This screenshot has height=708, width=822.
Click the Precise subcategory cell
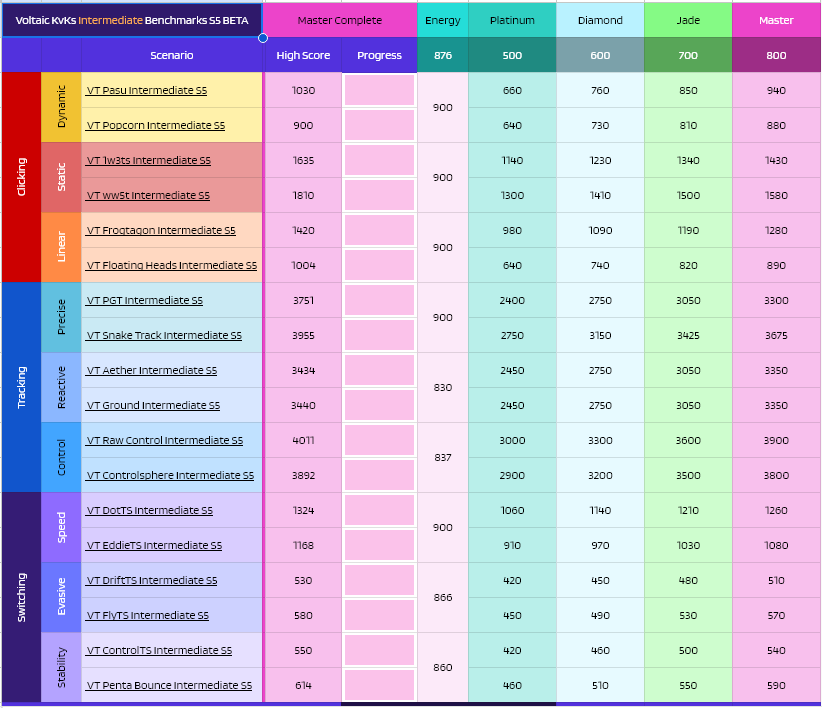click(x=61, y=318)
